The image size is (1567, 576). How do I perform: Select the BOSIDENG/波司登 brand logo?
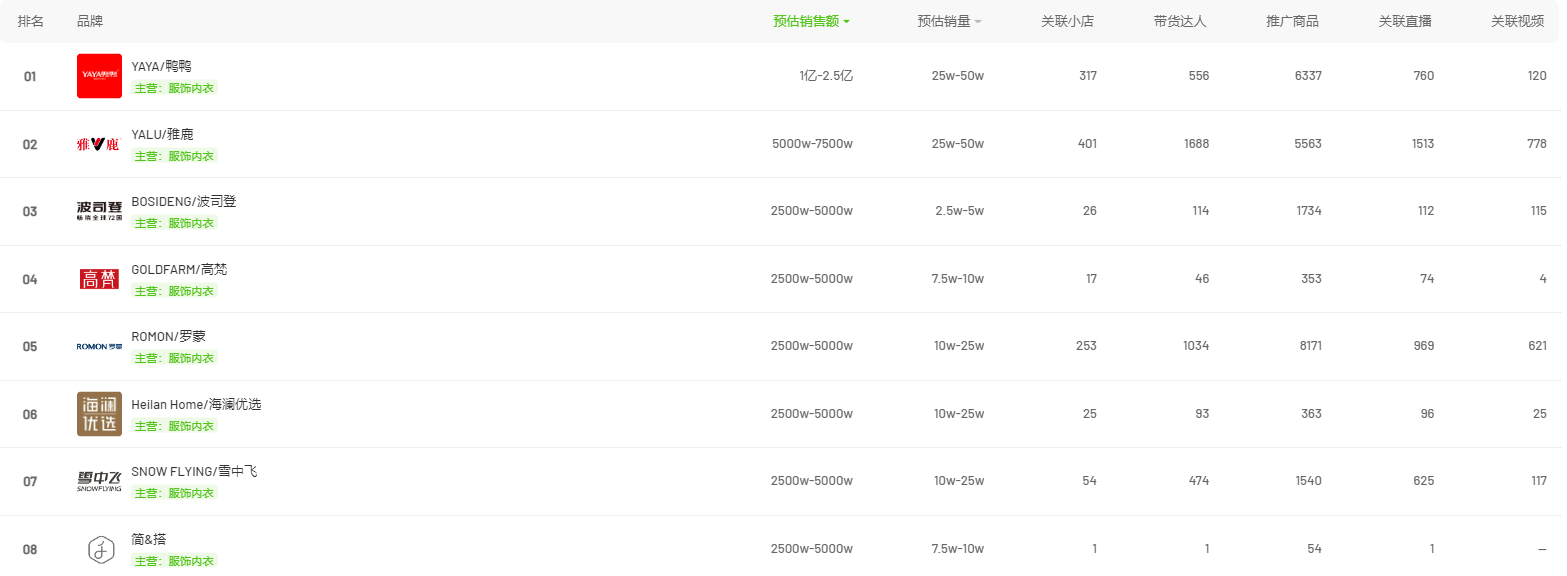pos(99,211)
